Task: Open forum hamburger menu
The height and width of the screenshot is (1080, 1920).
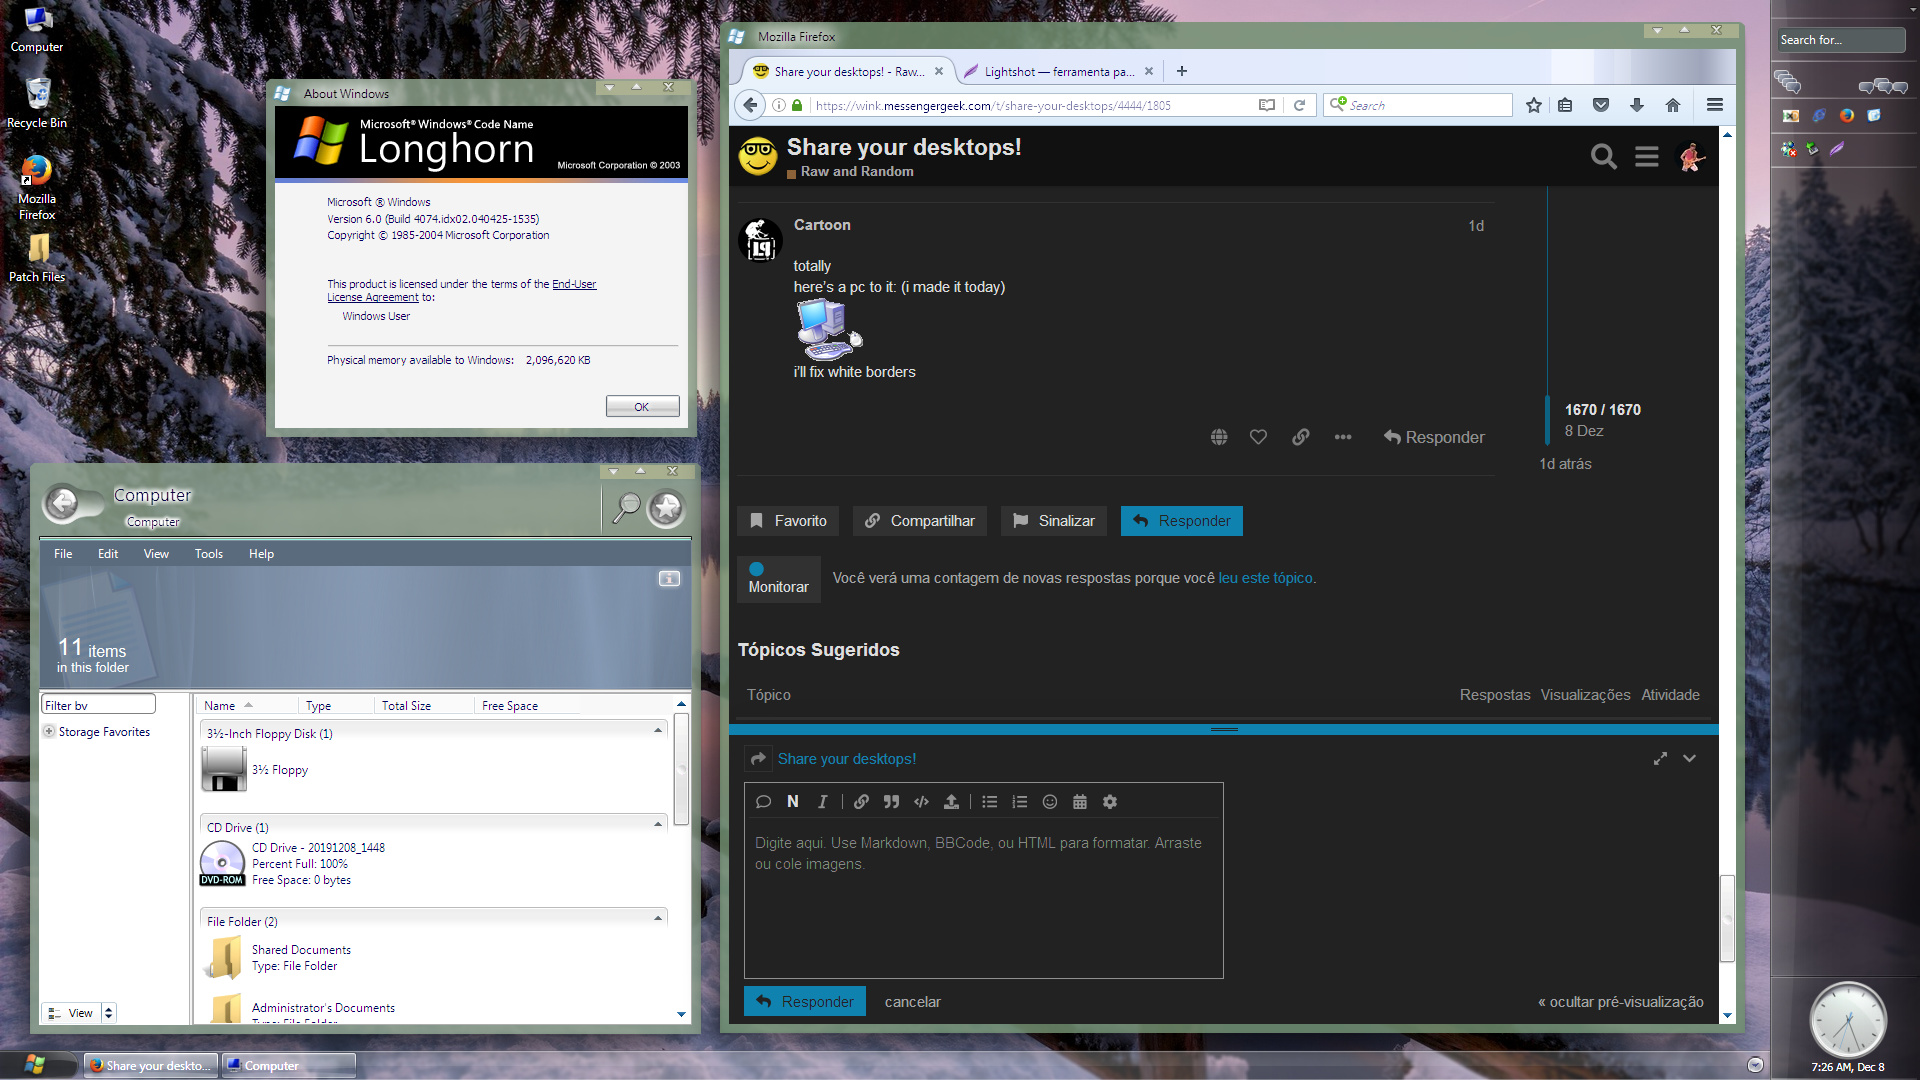Action: coord(1647,157)
